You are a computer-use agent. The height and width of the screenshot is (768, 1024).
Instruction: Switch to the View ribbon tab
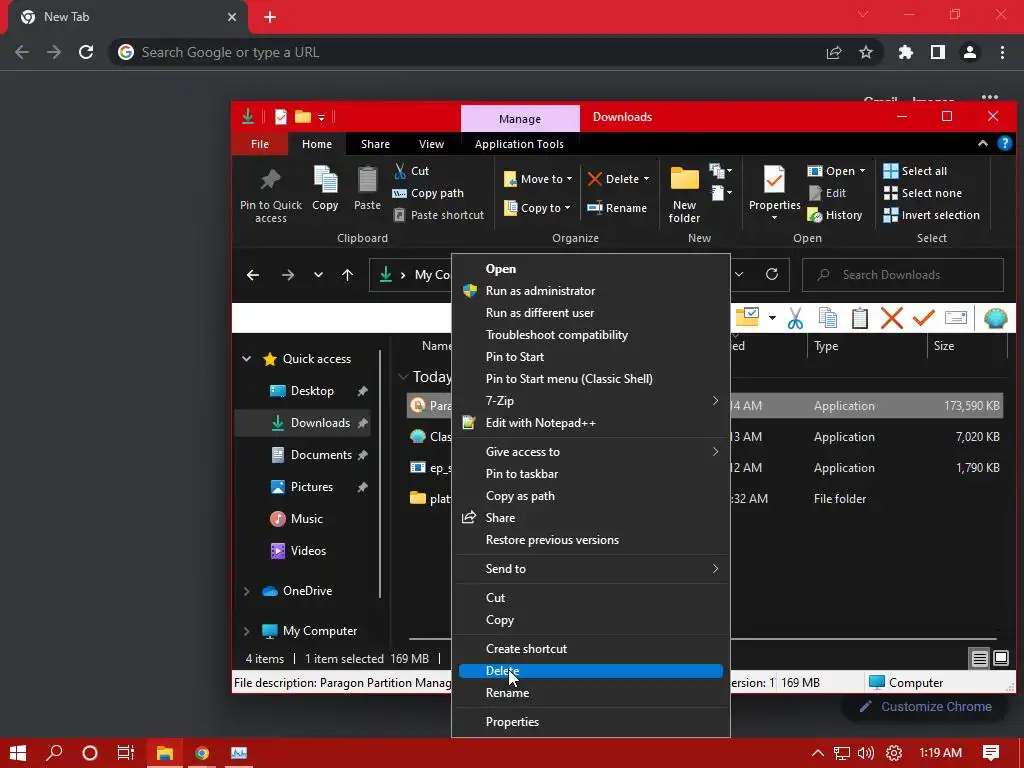(431, 144)
